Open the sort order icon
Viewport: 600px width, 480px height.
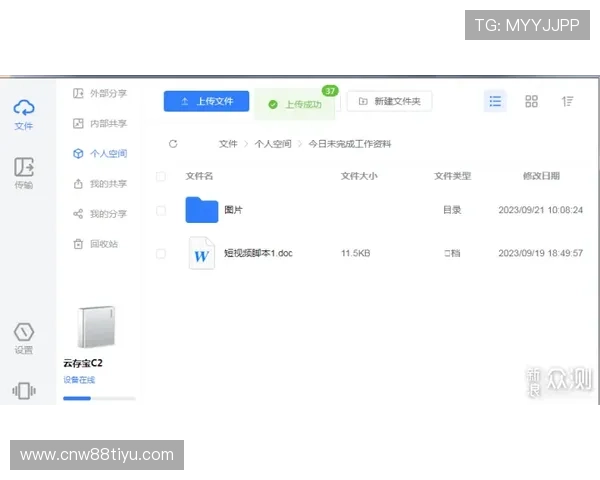567,101
